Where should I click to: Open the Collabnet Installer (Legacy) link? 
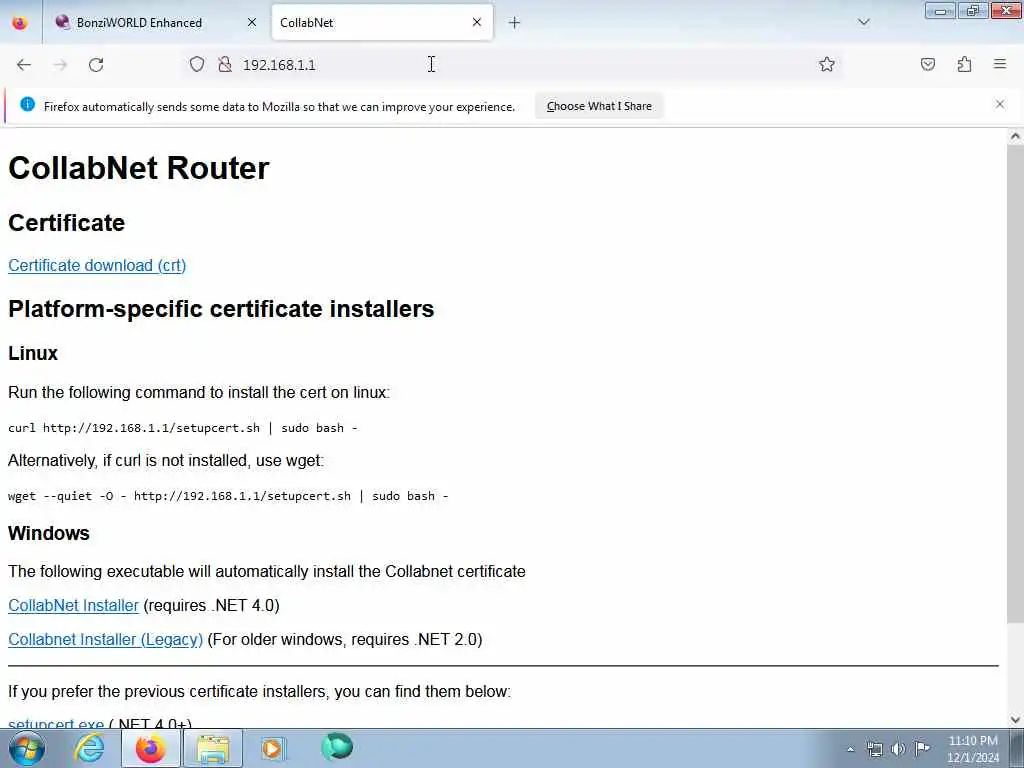click(105, 639)
